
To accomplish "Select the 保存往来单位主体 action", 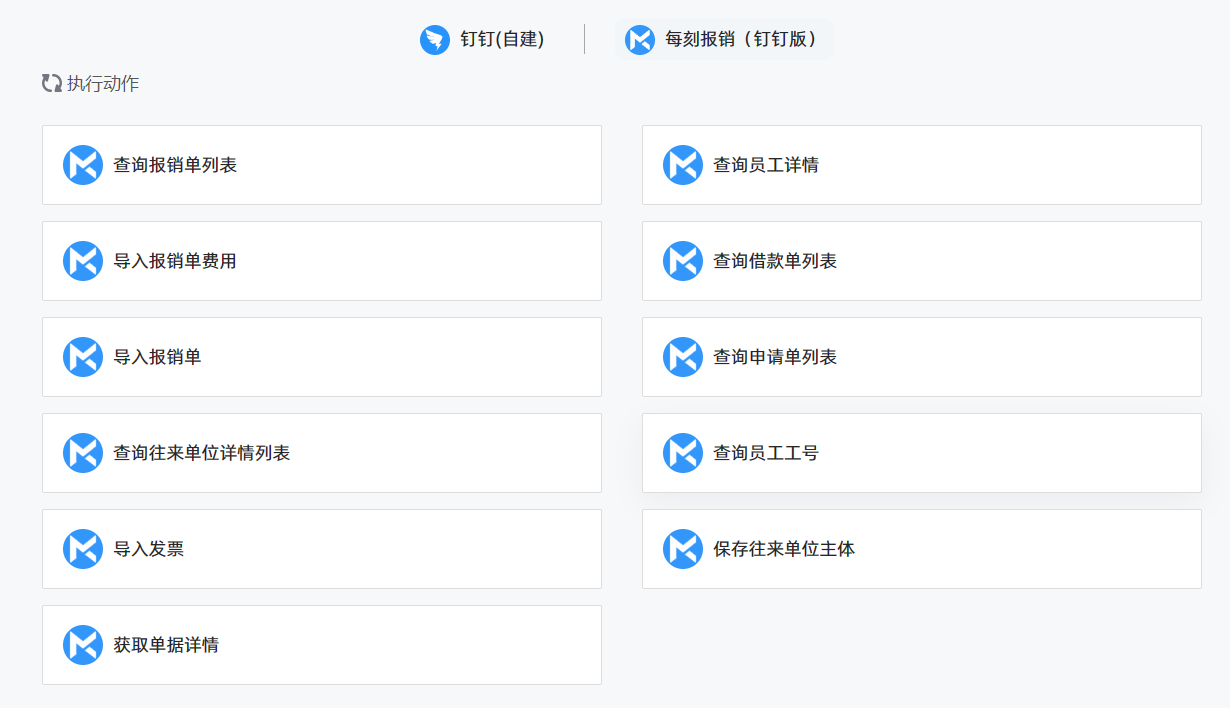I will coord(922,549).
